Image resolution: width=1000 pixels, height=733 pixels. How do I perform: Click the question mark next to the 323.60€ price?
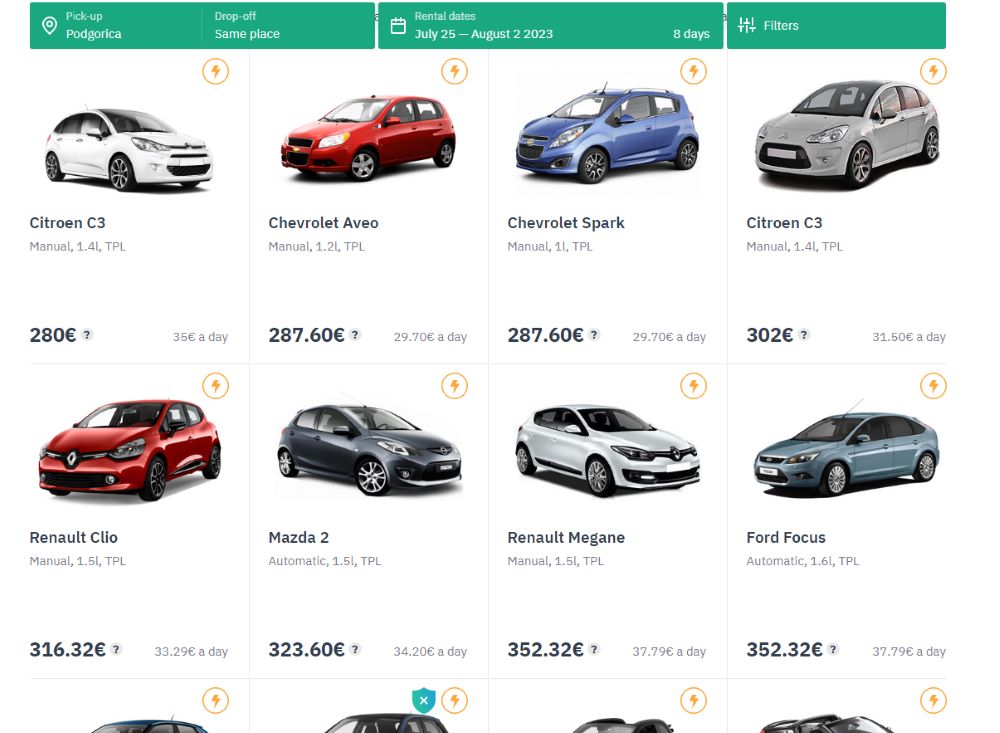tap(357, 650)
